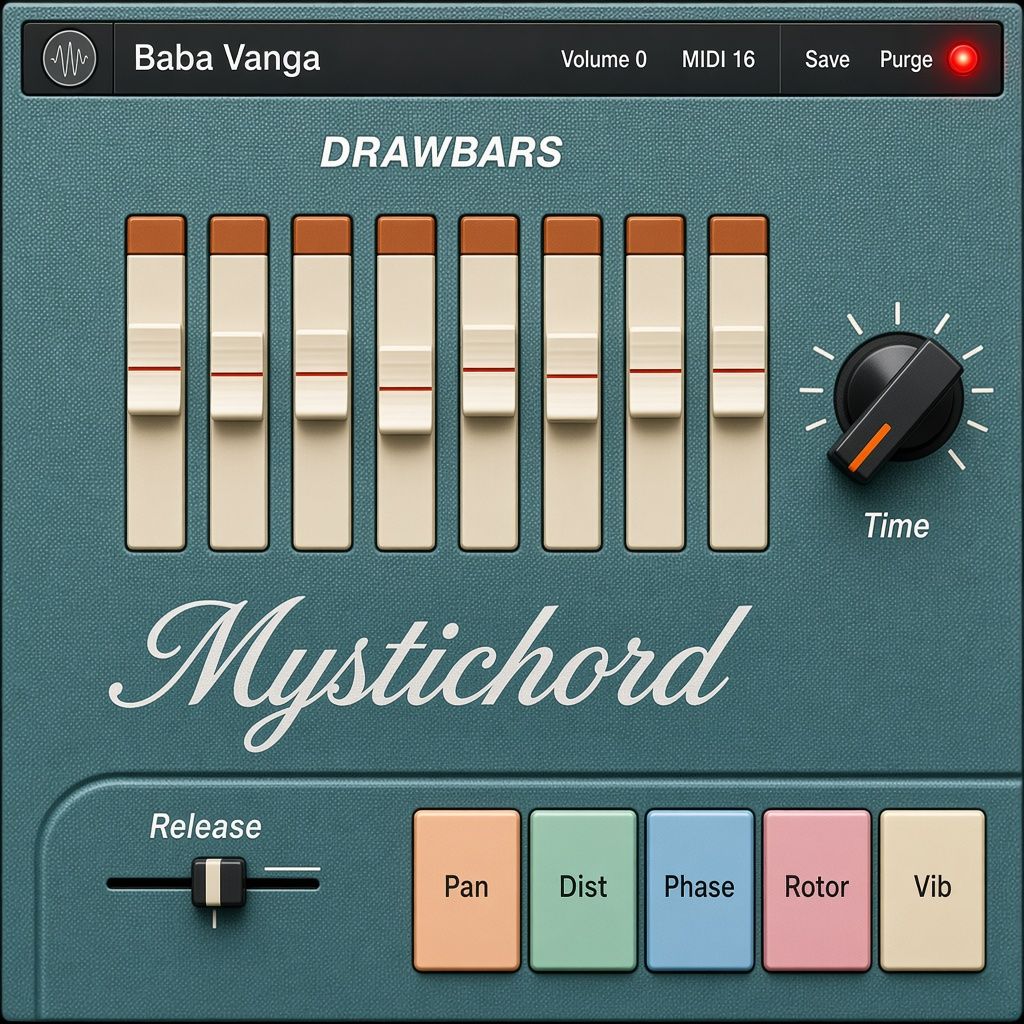This screenshot has width=1024, height=1024.
Task: Click the second drawbar slider handle
Action: [237, 376]
